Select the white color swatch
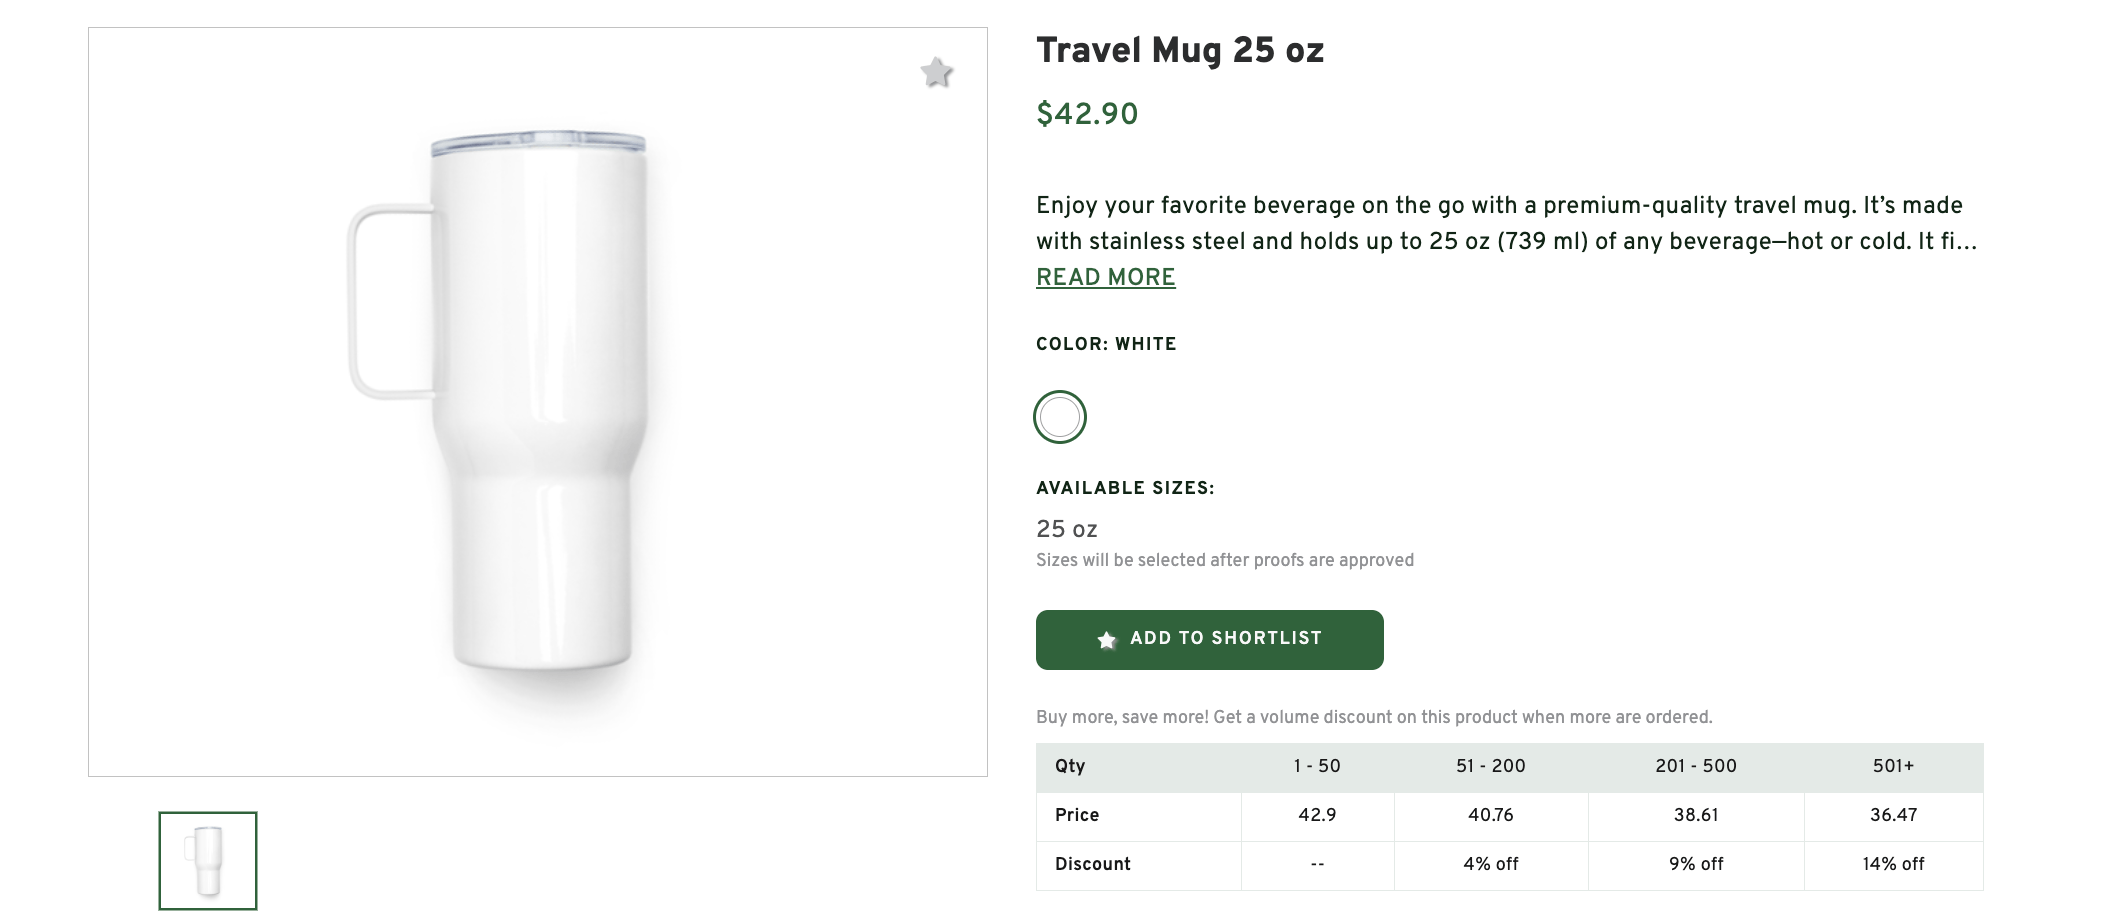 (1058, 417)
